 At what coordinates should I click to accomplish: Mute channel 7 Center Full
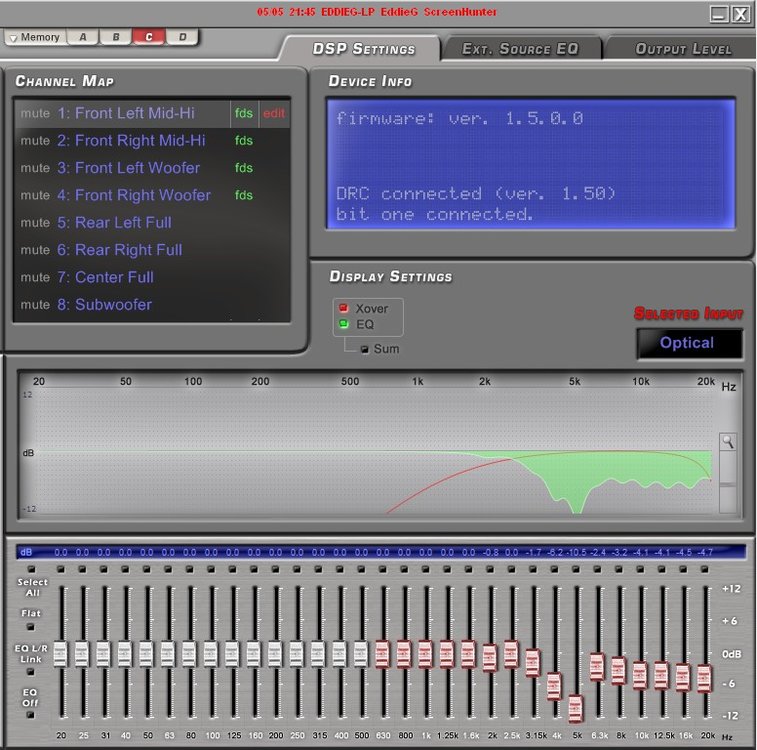click(35, 278)
